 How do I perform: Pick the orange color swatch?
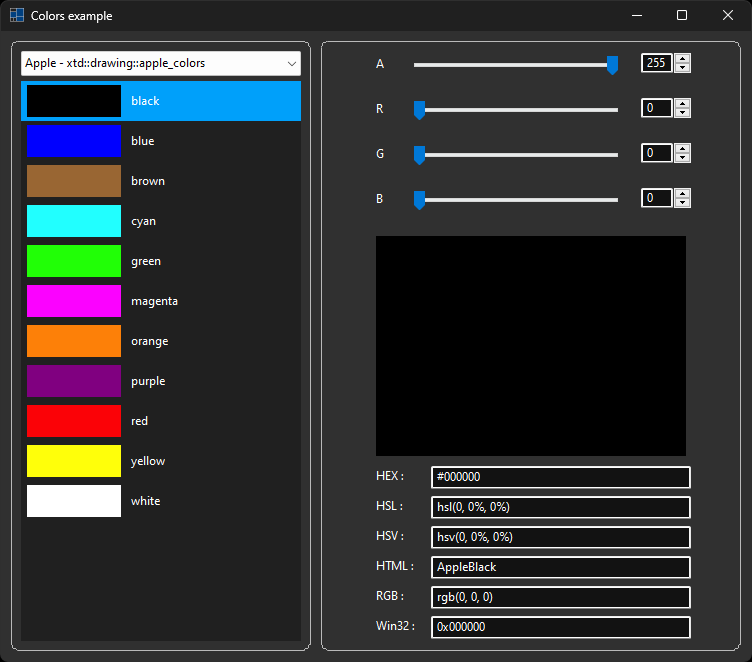coord(74,341)
